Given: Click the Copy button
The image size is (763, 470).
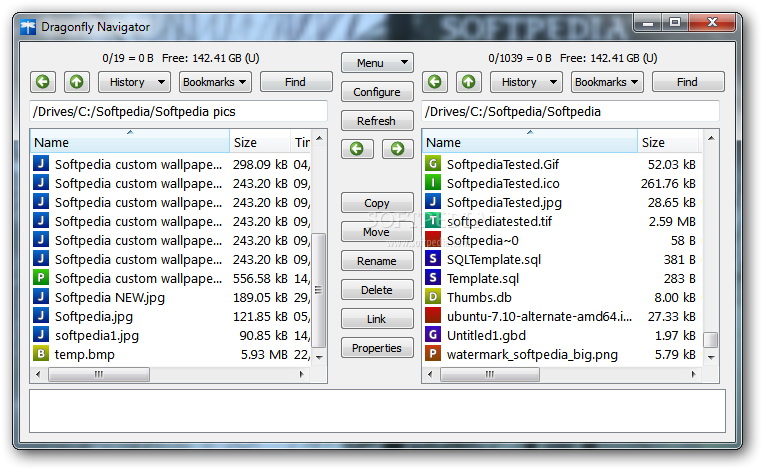Looking at the screenshot, I should 377,202.
